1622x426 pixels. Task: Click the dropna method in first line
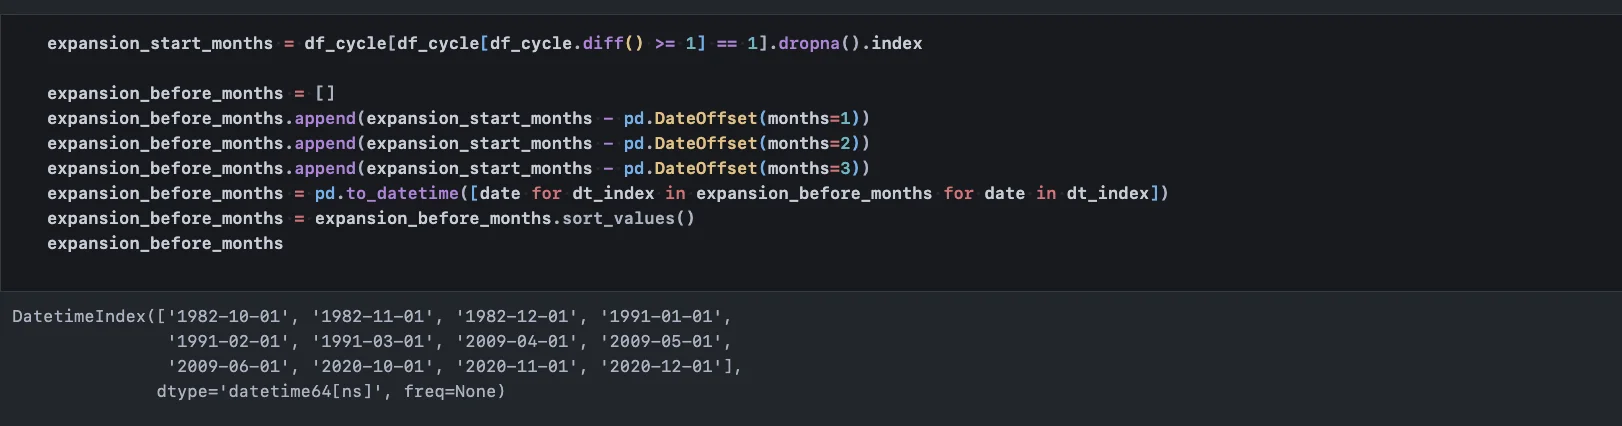click(808, 43)
